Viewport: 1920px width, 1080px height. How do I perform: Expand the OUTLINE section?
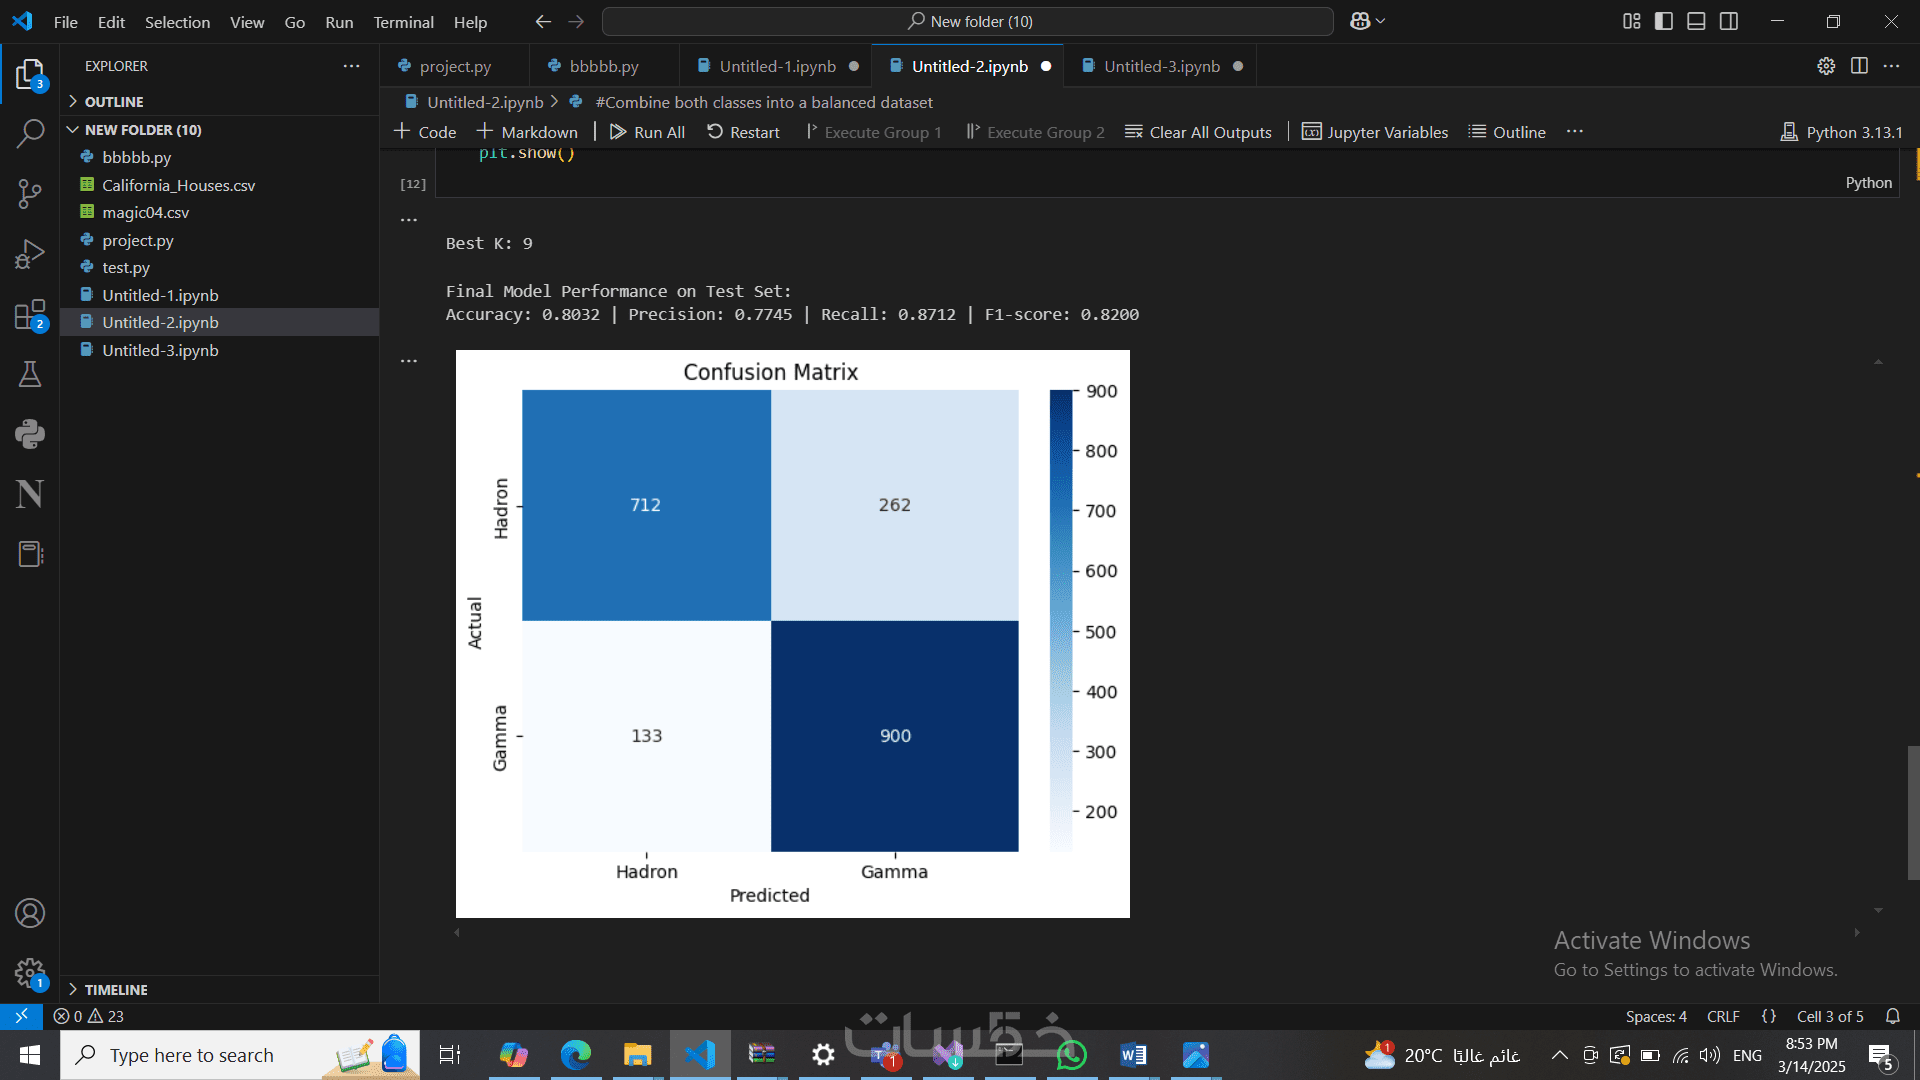(x=113, y=102)
